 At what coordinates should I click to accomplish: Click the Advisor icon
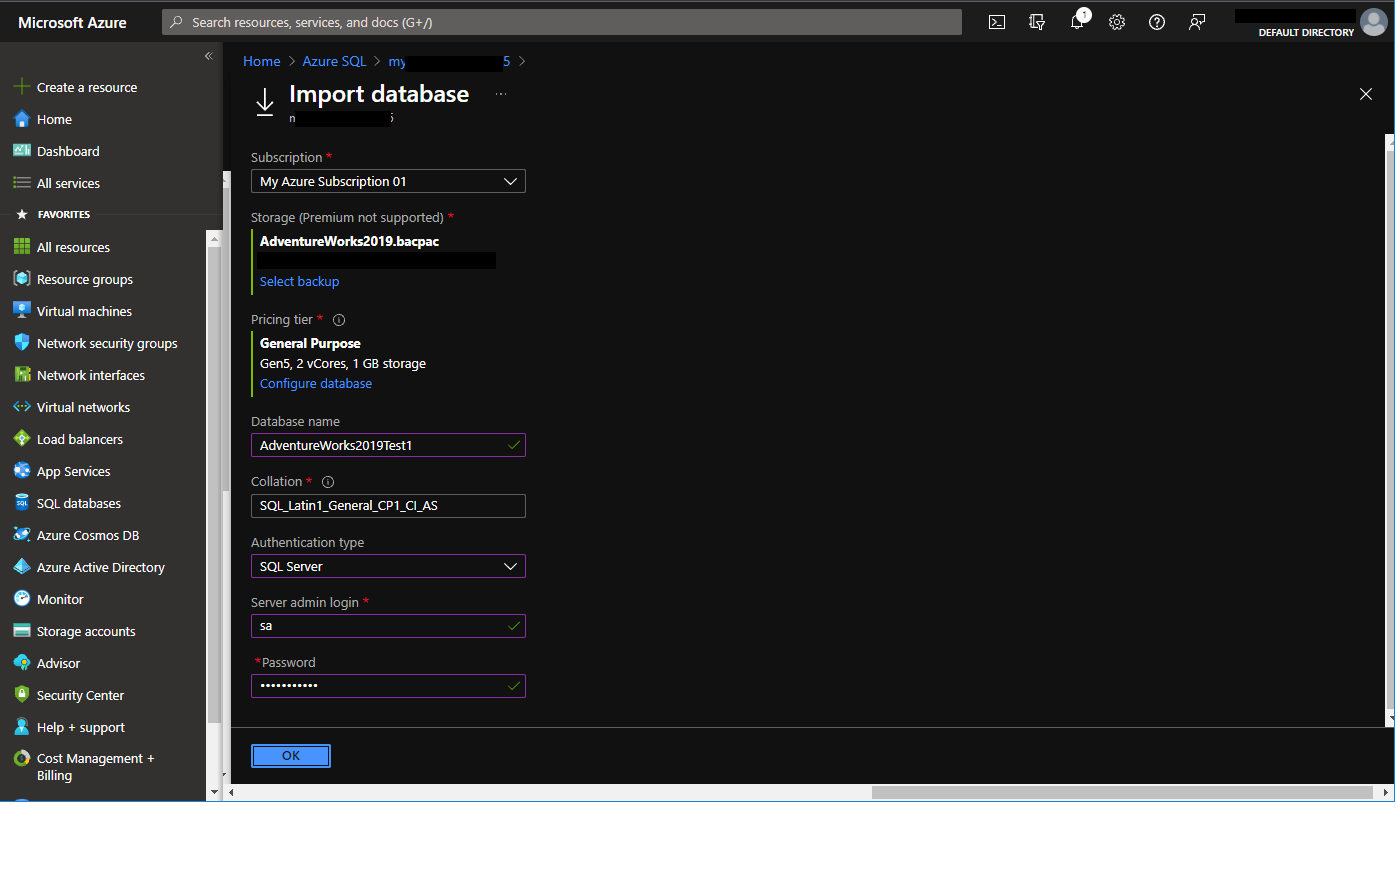tap(22, 663)
